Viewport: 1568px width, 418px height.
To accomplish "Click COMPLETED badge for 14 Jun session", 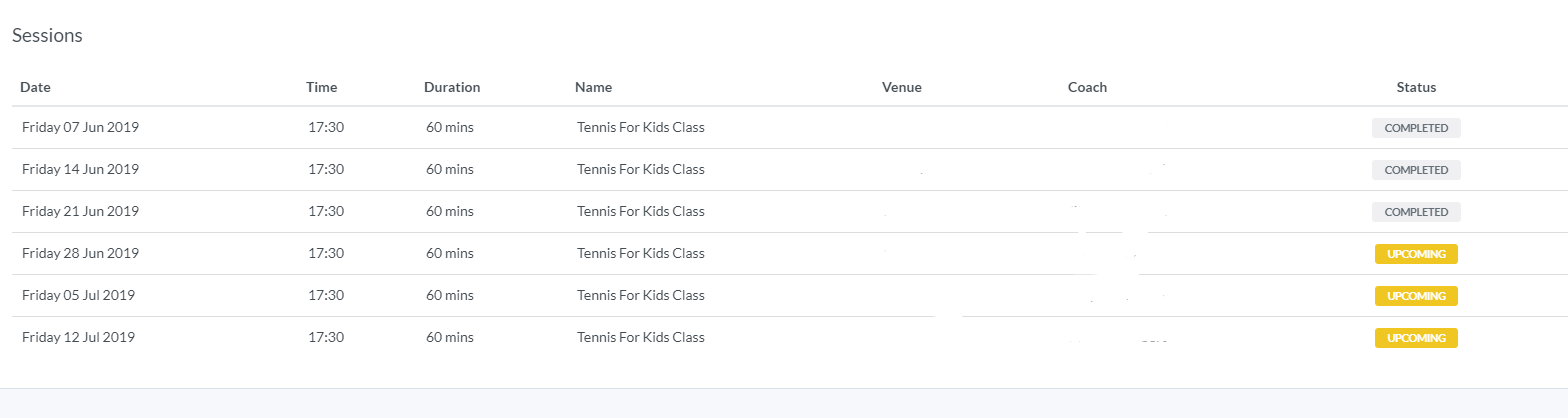I will point(1416,170).
